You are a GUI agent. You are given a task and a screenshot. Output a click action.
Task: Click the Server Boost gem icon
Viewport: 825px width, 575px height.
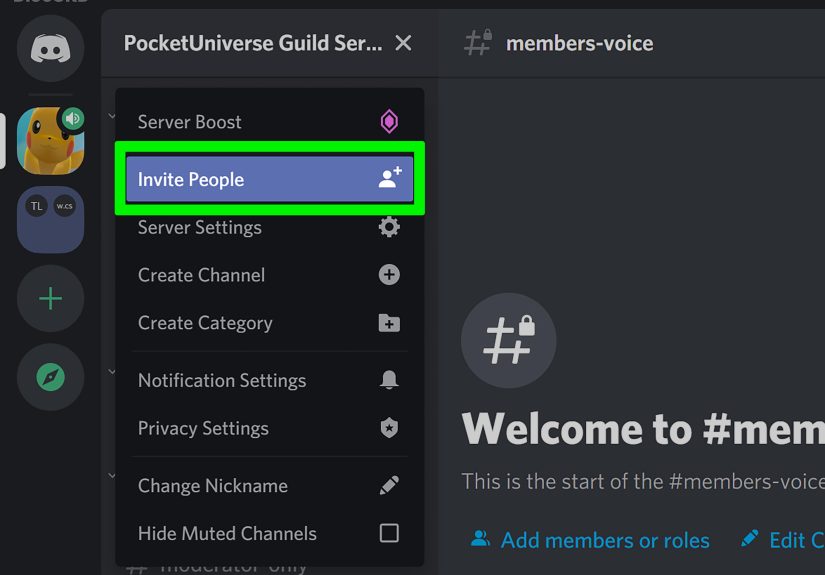coord(389,122)
